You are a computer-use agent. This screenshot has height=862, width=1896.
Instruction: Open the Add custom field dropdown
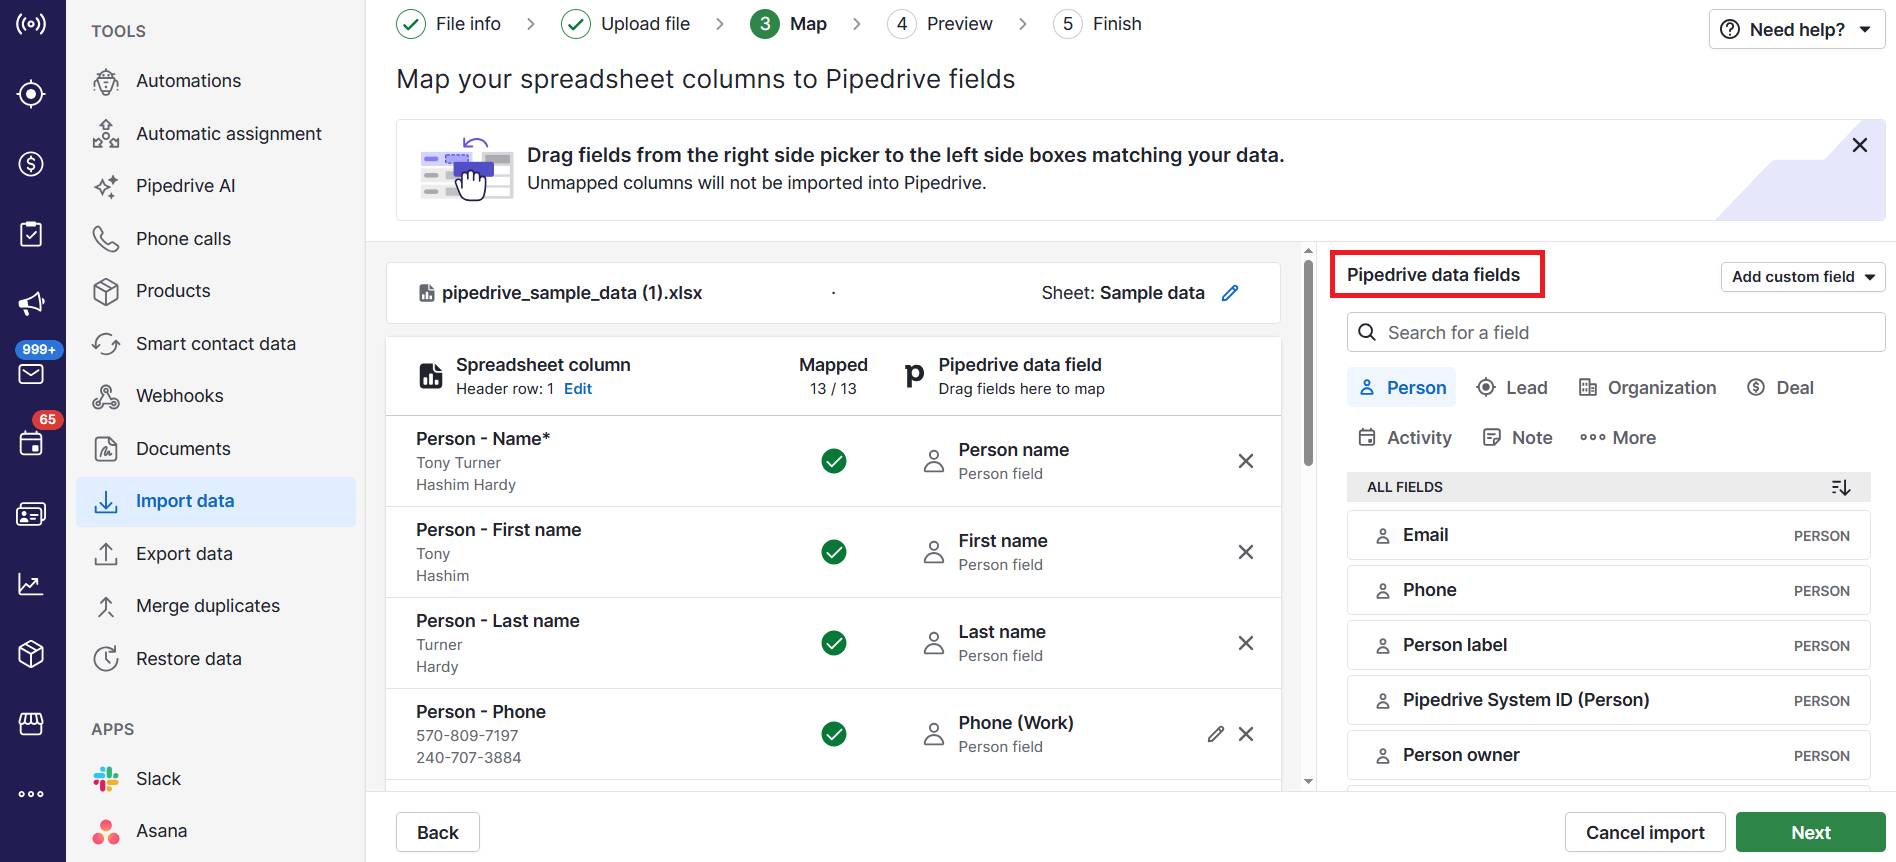1803,277
